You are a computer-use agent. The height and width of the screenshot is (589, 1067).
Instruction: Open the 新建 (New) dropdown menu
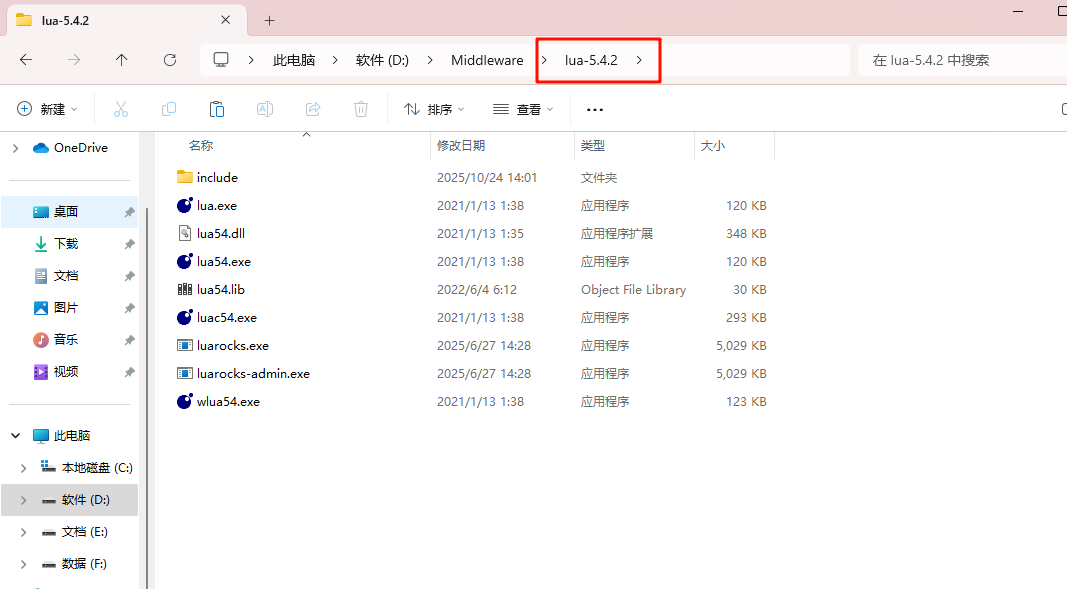point(48,109)
